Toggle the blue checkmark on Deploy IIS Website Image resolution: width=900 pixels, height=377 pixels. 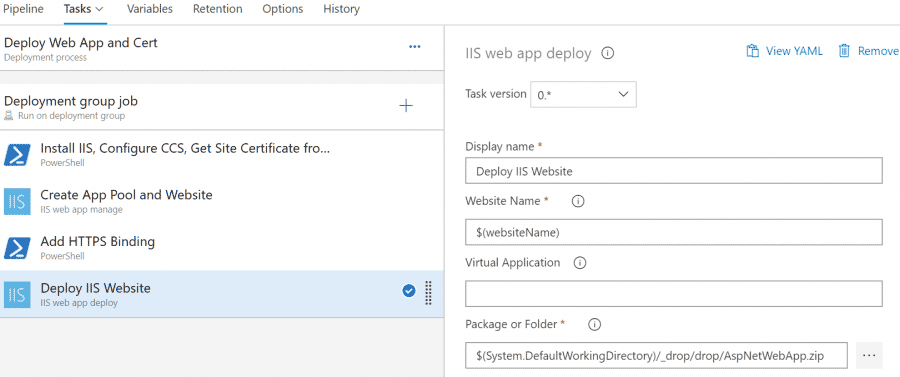[409, 292]
